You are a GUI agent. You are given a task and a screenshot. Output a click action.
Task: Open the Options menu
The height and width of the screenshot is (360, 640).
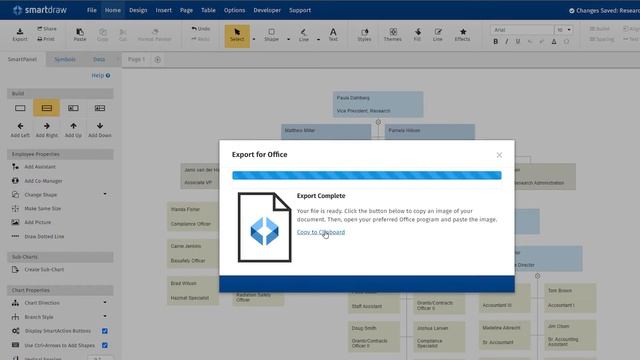click(x=234, y=10)
